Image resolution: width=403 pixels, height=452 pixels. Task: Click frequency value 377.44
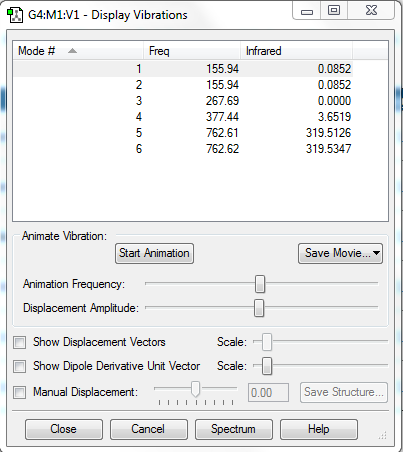pyautogui.click(x=222, y=117)
